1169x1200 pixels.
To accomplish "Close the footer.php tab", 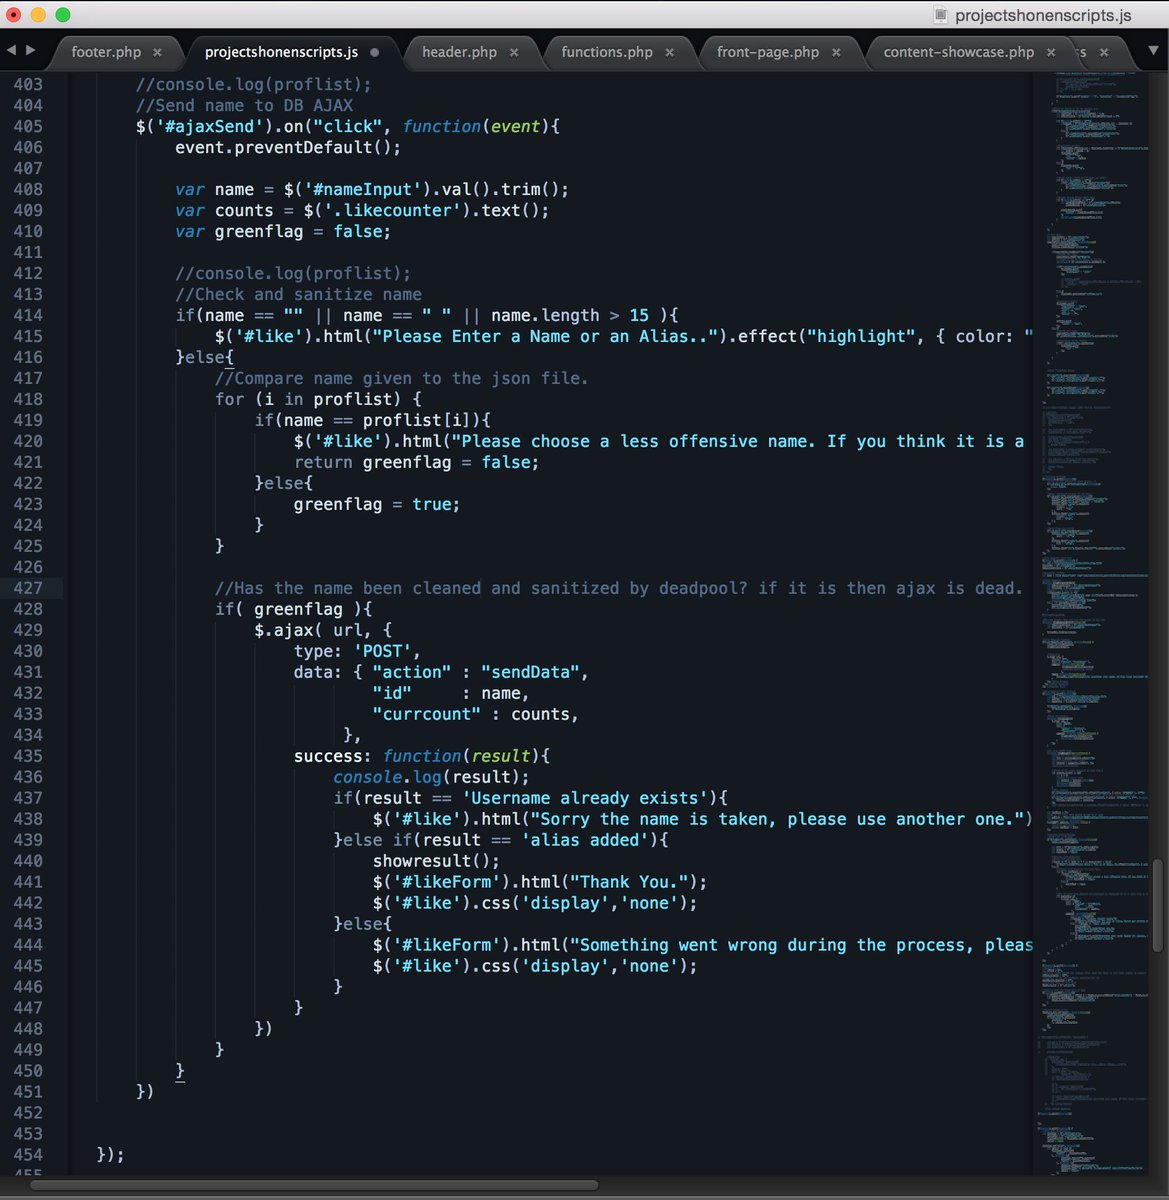I will (157, 53).
